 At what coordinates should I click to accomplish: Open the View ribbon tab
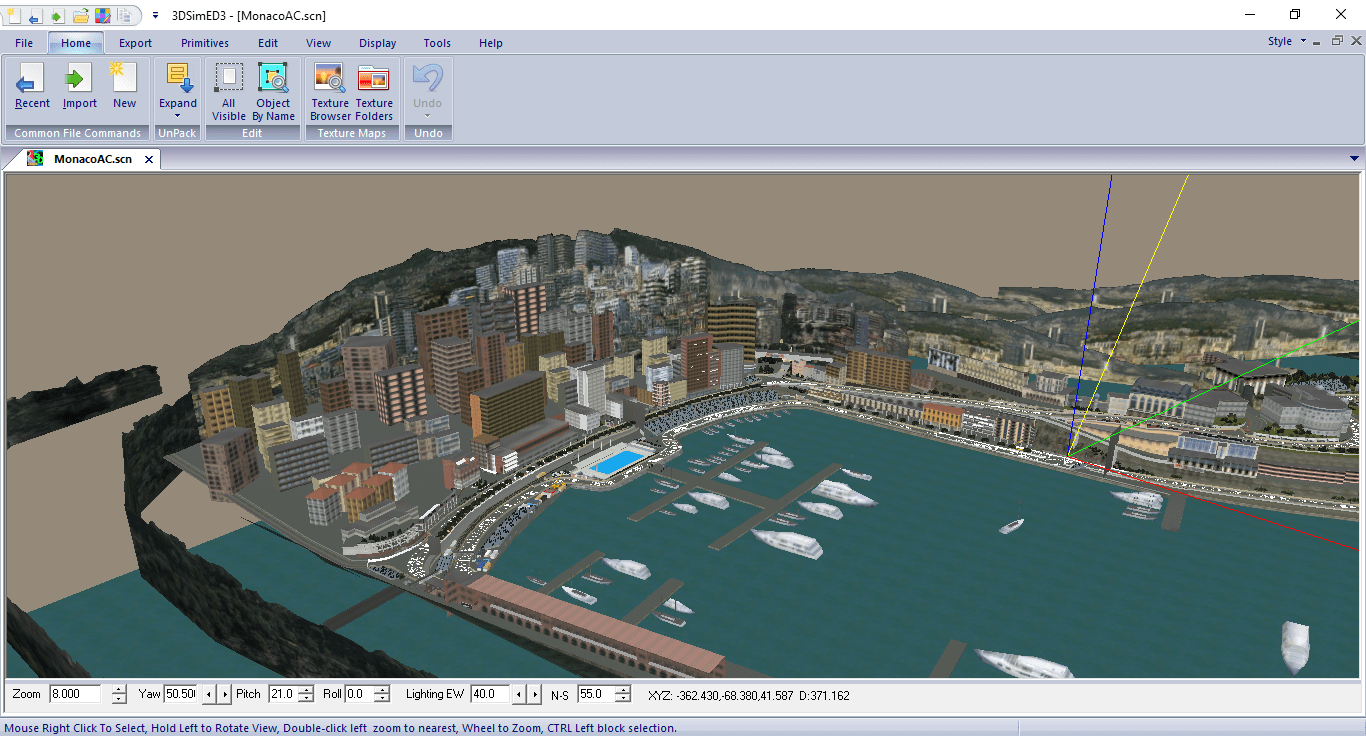click(319, 43)
